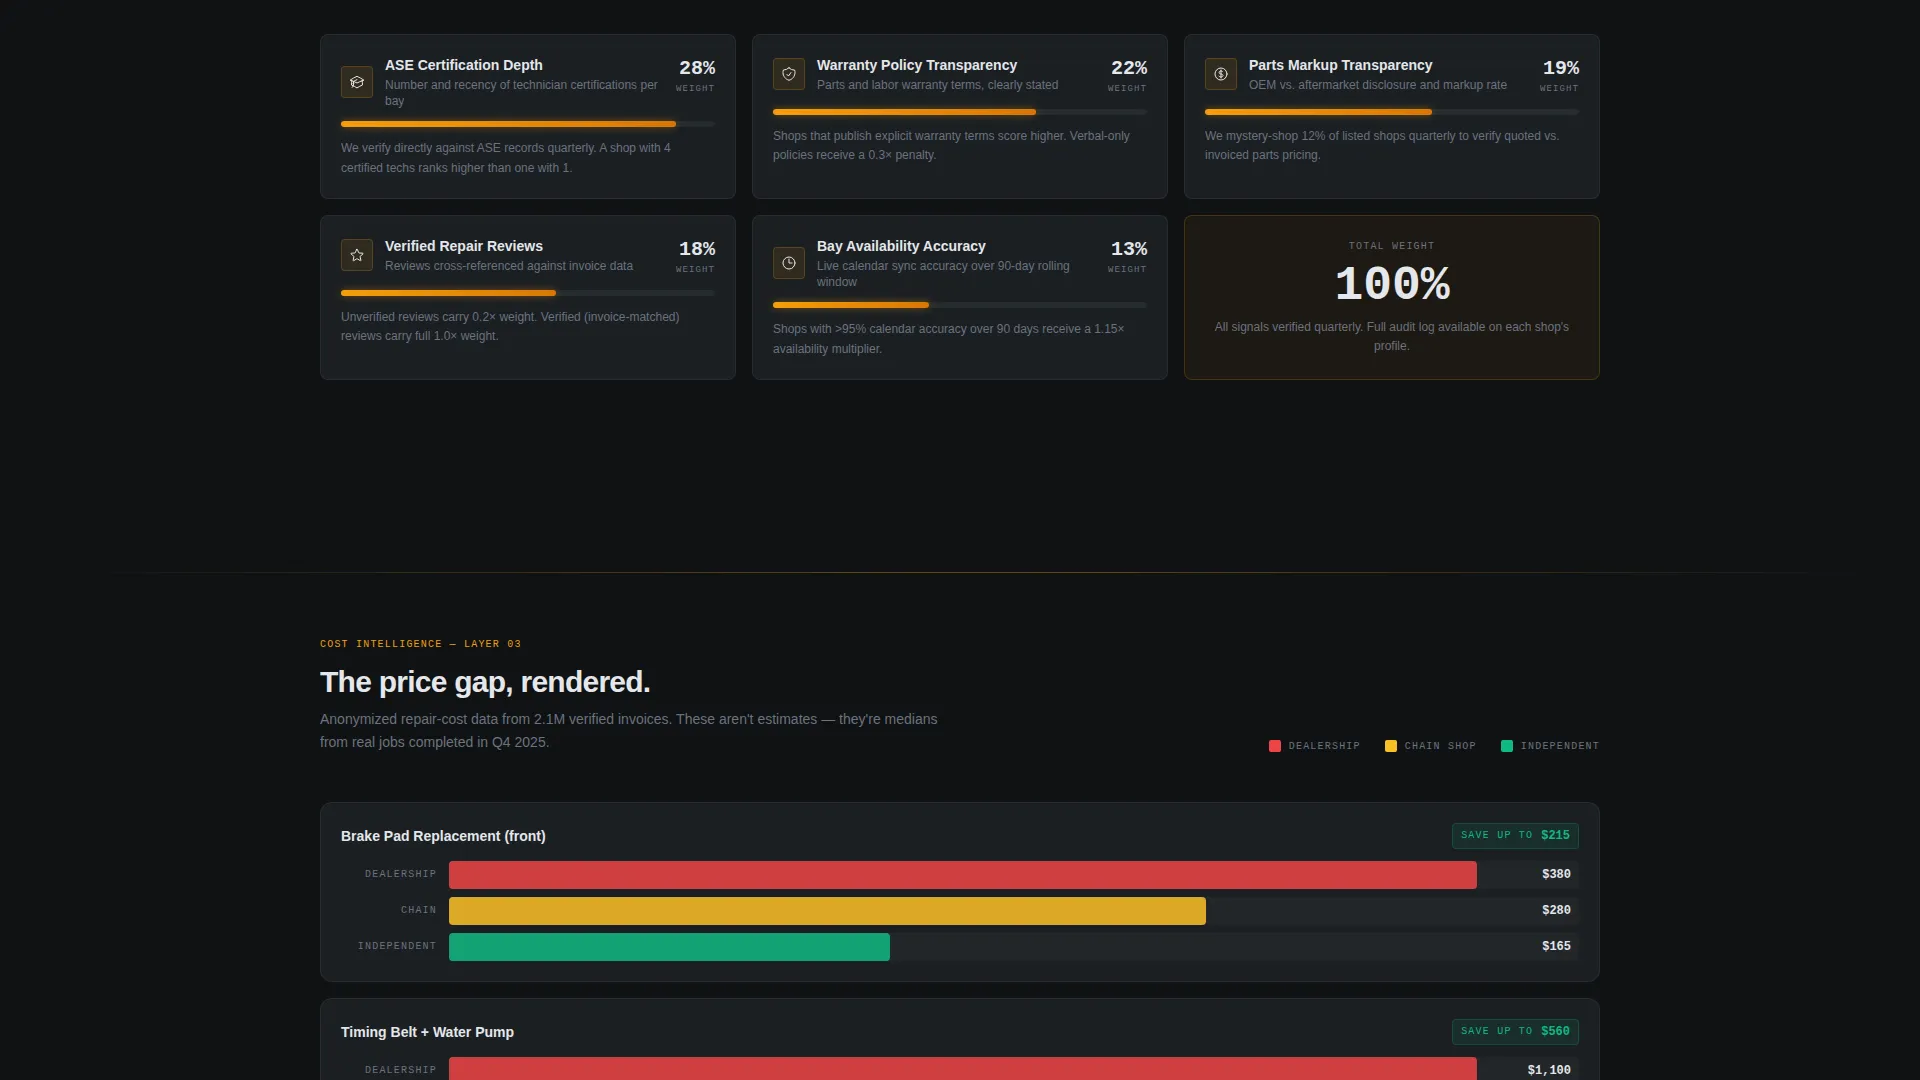Click the Warranty Policy 22% weight progress bar
This screenshot has height=1080, width=1920.
click(x=960, y=112)
